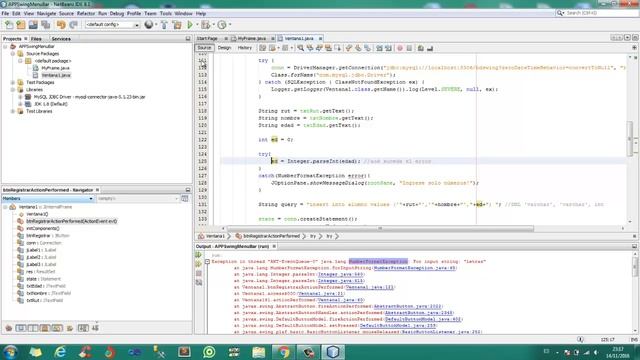The width and height of the screenshot is (640, 360).
Task: Click the Shift Line Right editor icon
Action: [388, 48]
